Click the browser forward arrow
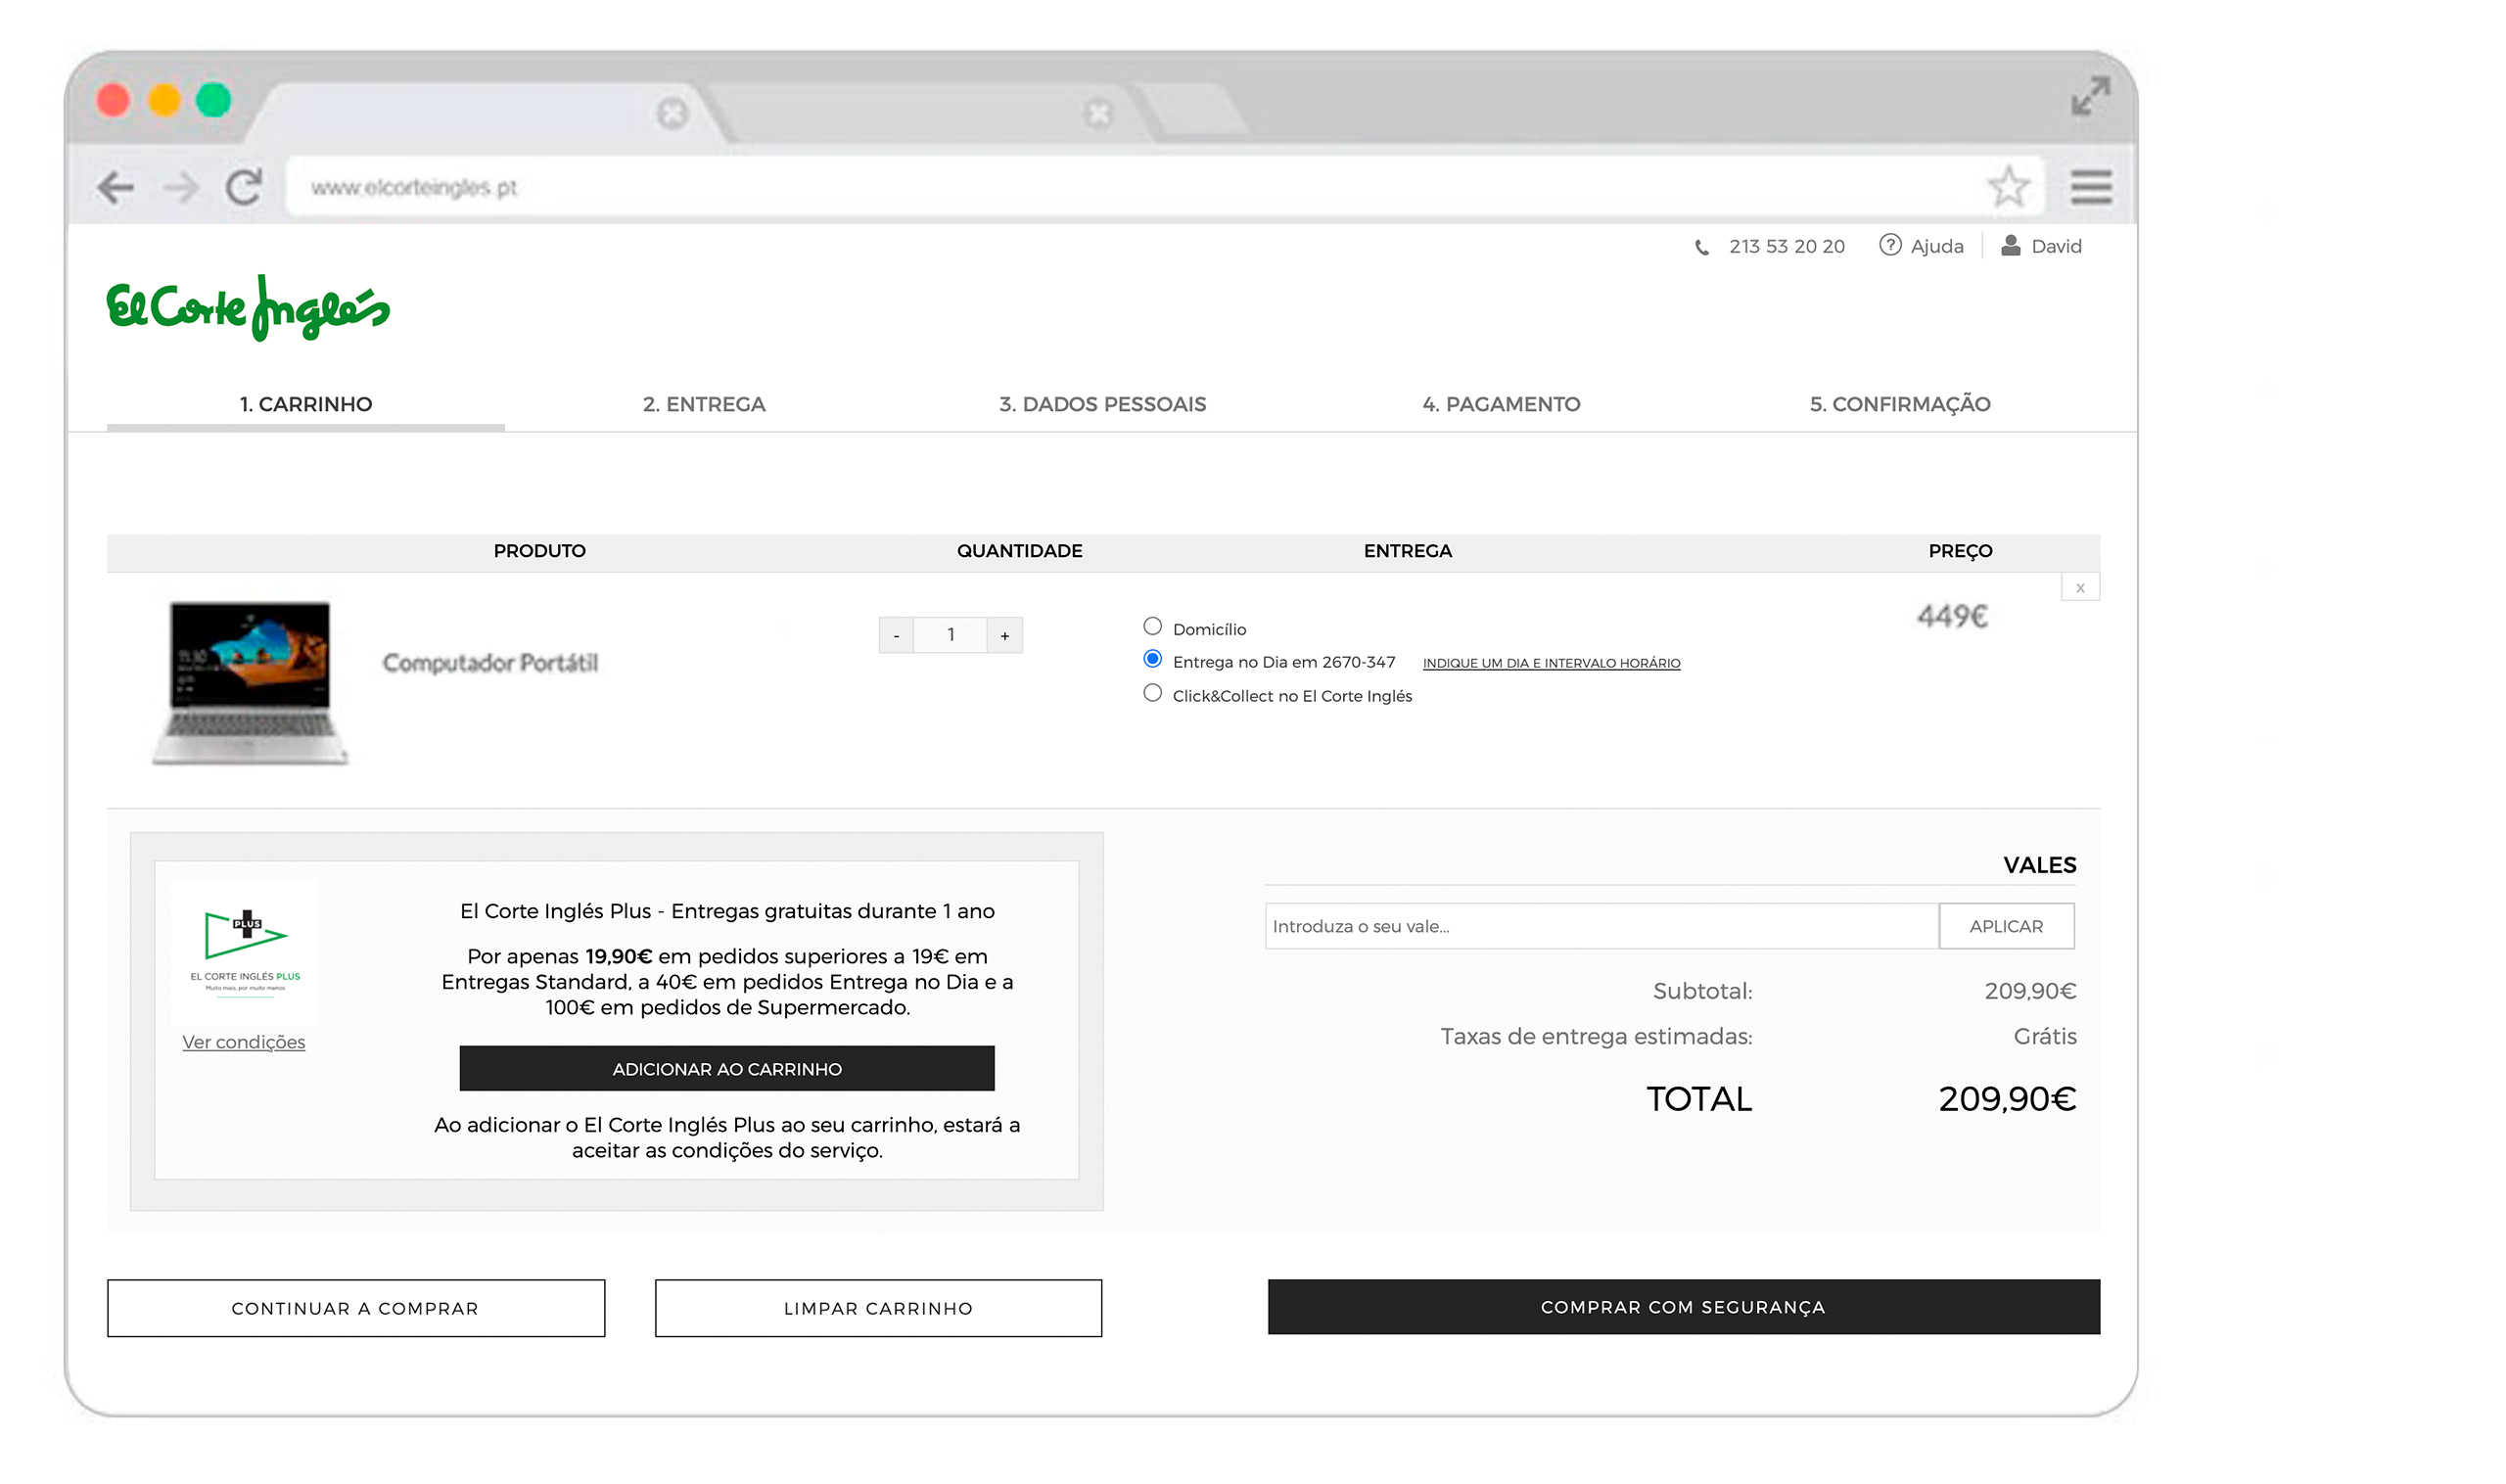The image size is (2506, 1484). (x=181, y=187)
